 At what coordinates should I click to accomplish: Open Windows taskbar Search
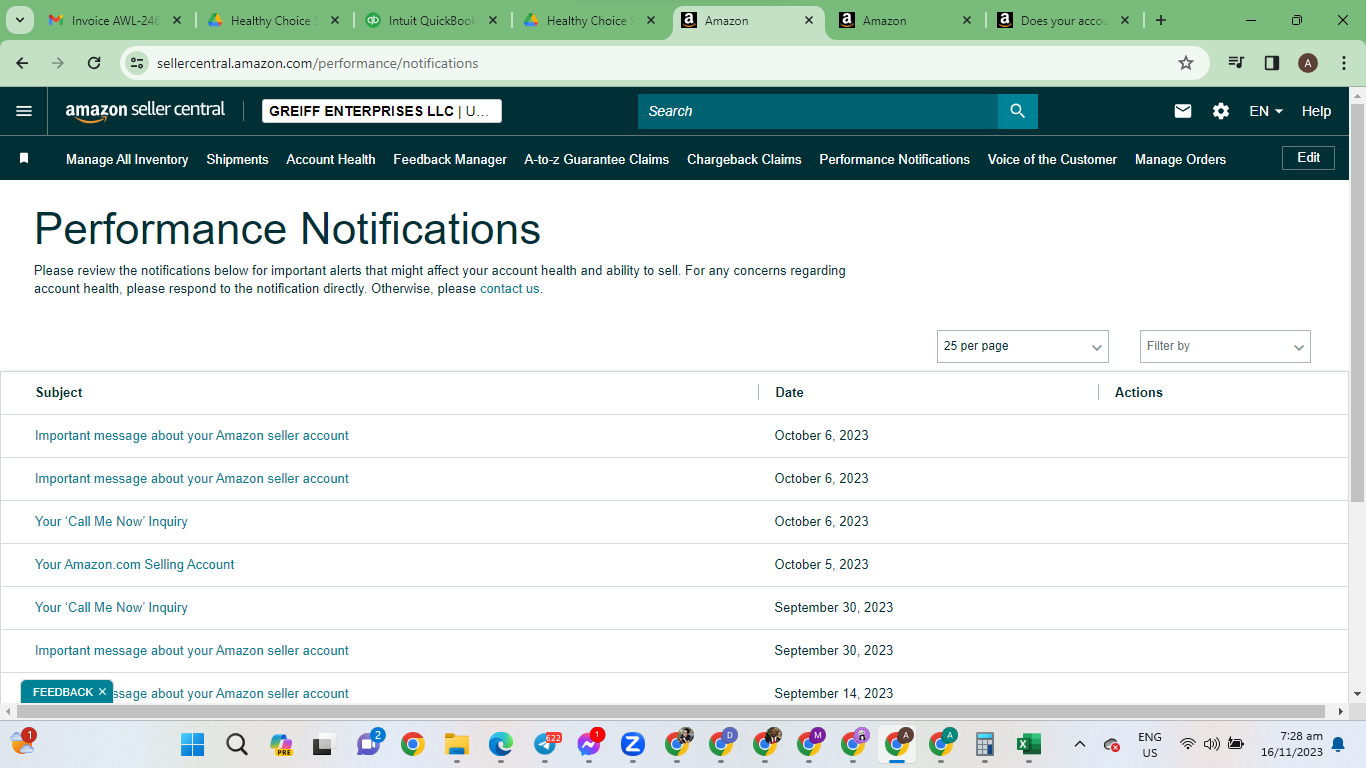coord(237,744)
